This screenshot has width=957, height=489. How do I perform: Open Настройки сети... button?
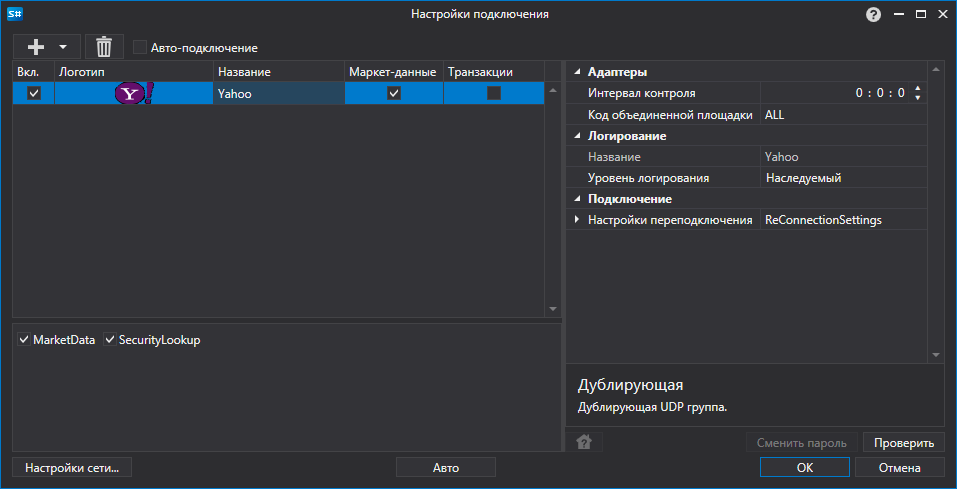click(x=72, y=468)
